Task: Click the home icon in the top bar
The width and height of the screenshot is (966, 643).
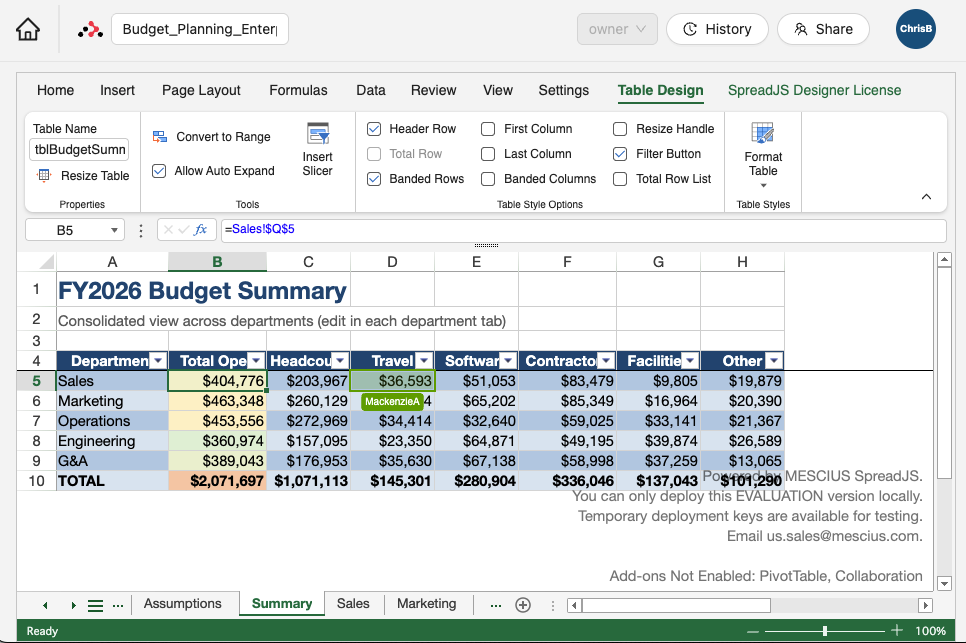Action: [x=27, y=29]
